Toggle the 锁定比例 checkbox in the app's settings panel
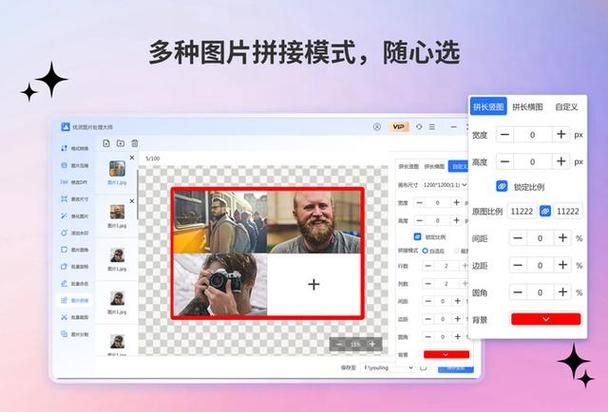 pyautogui.click(x=417, y=236)
